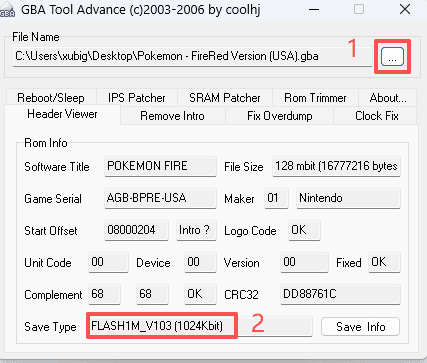
Task: Open the file browse '...' button
Action: click(x=392, y=57)
